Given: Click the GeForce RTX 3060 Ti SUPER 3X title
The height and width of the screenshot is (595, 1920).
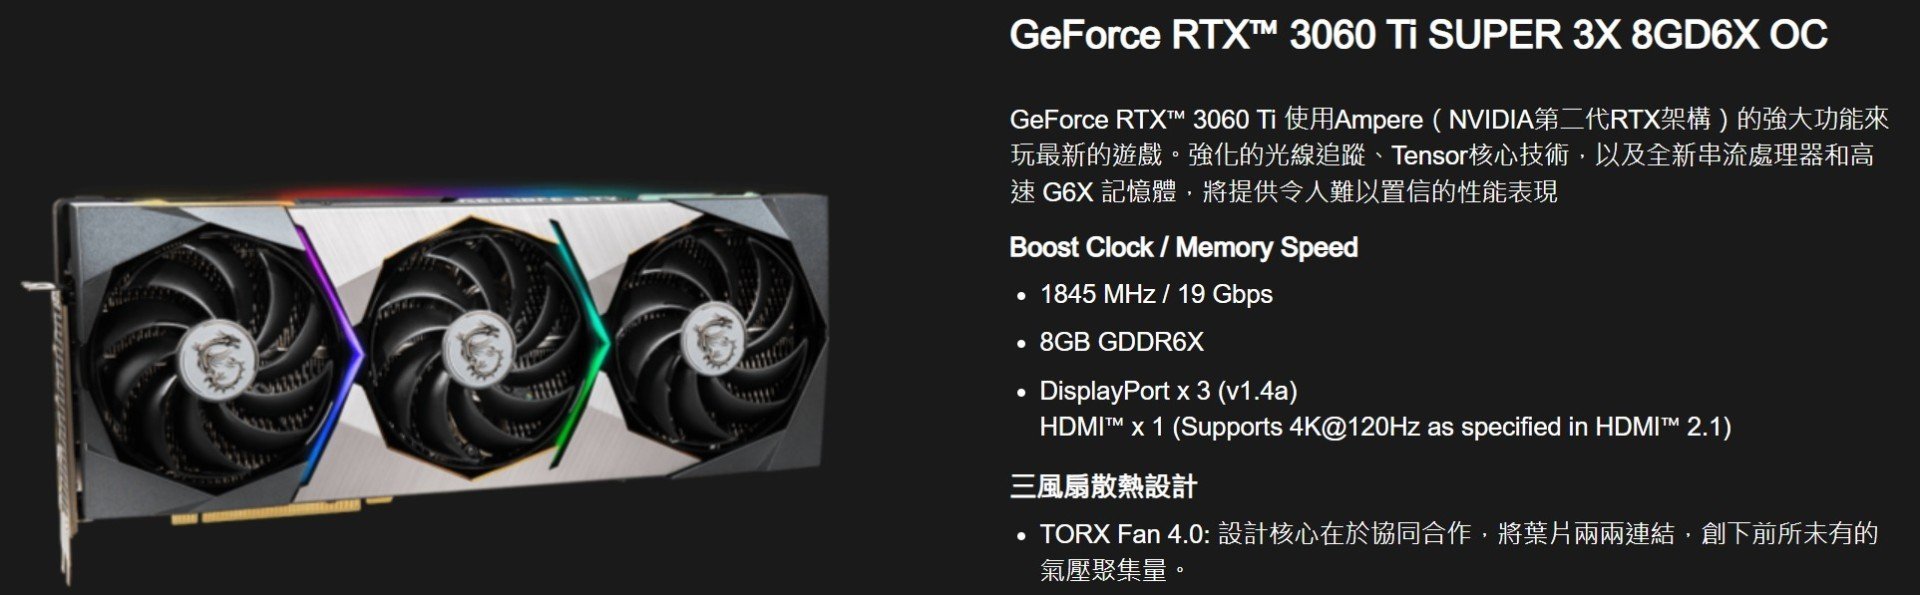Looking at the screenshot, I should [1418, 35].
